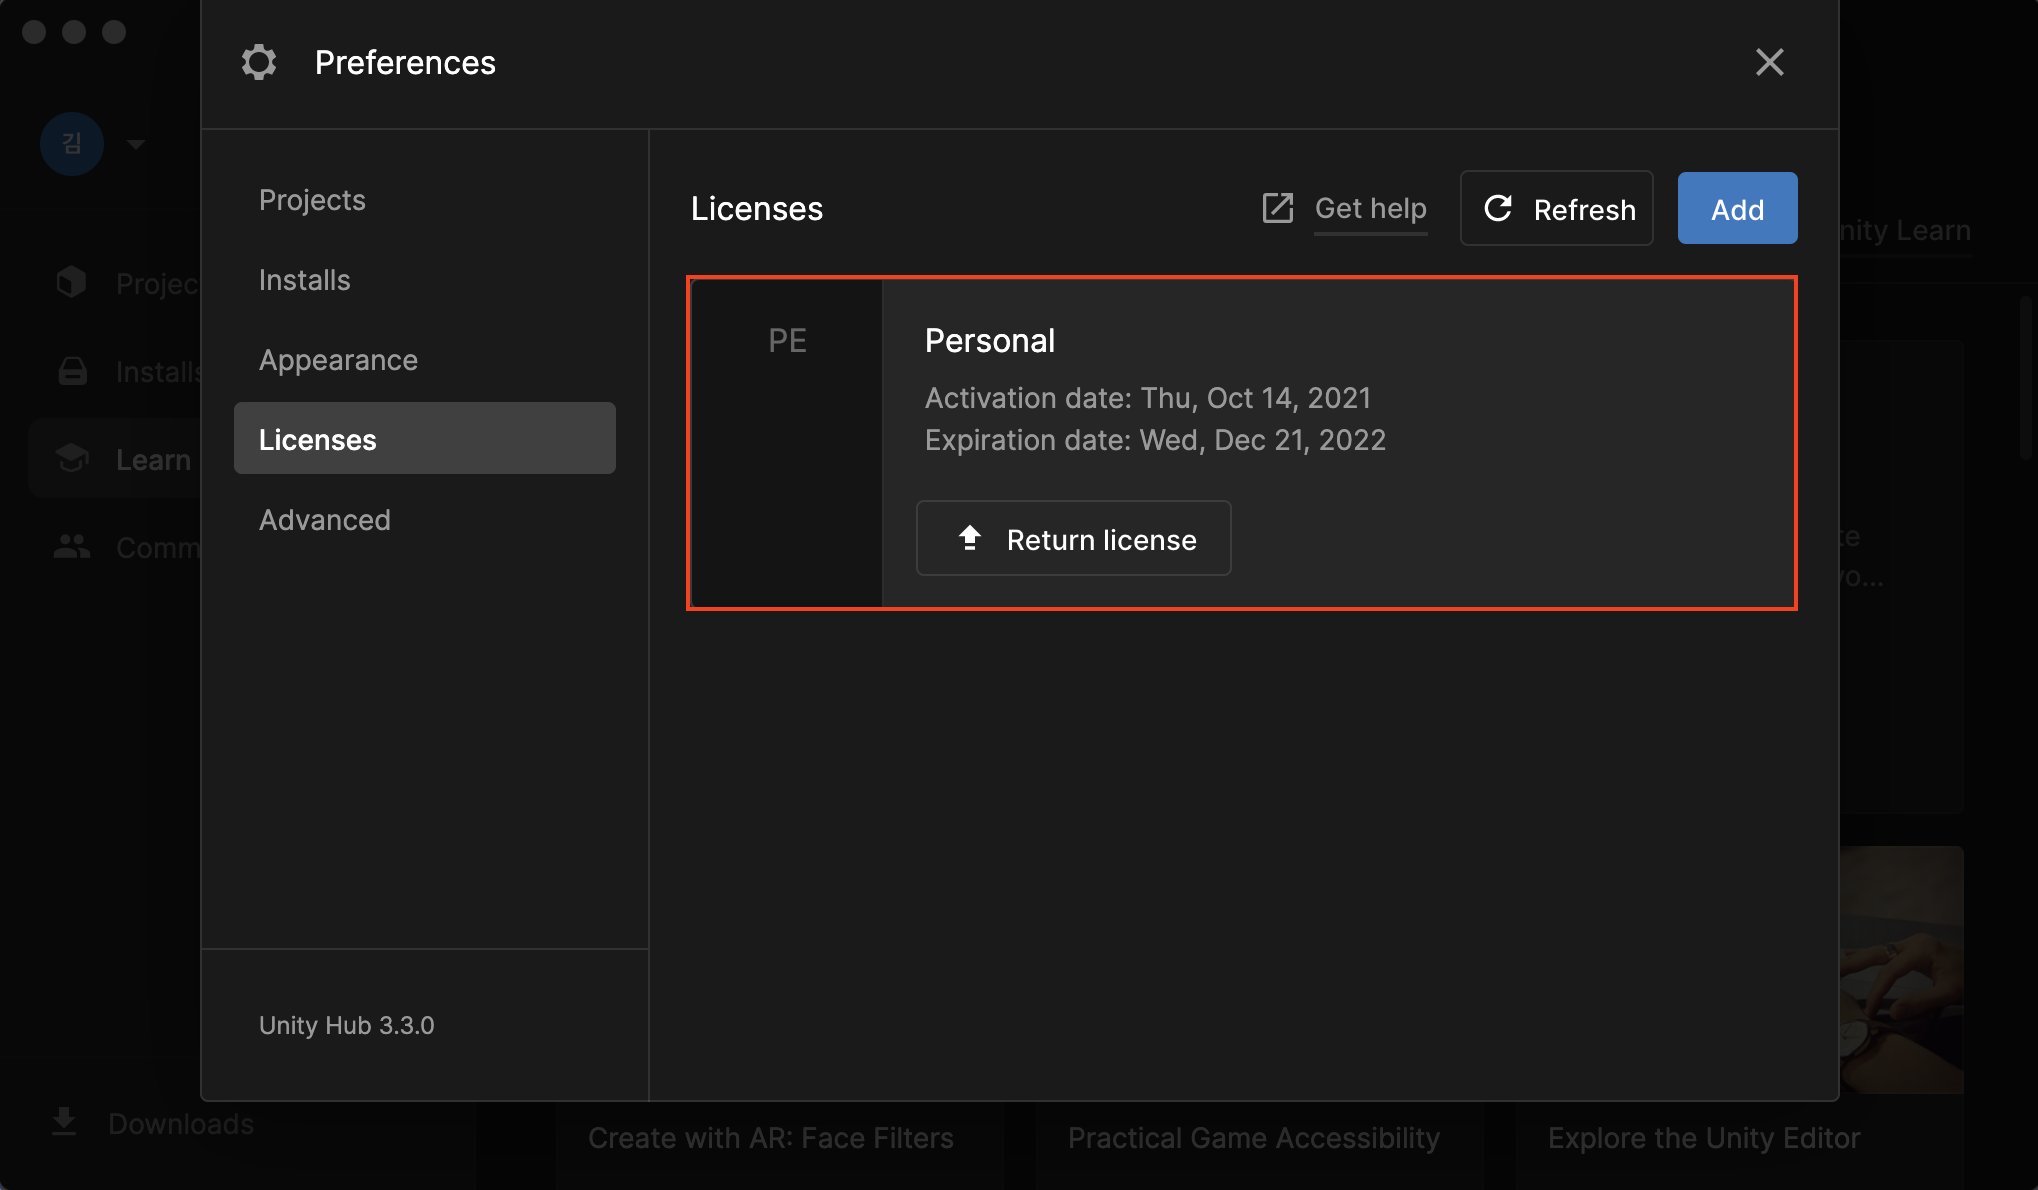
Task: Click the Return license upload arrow icon
Action: [969, 538]
